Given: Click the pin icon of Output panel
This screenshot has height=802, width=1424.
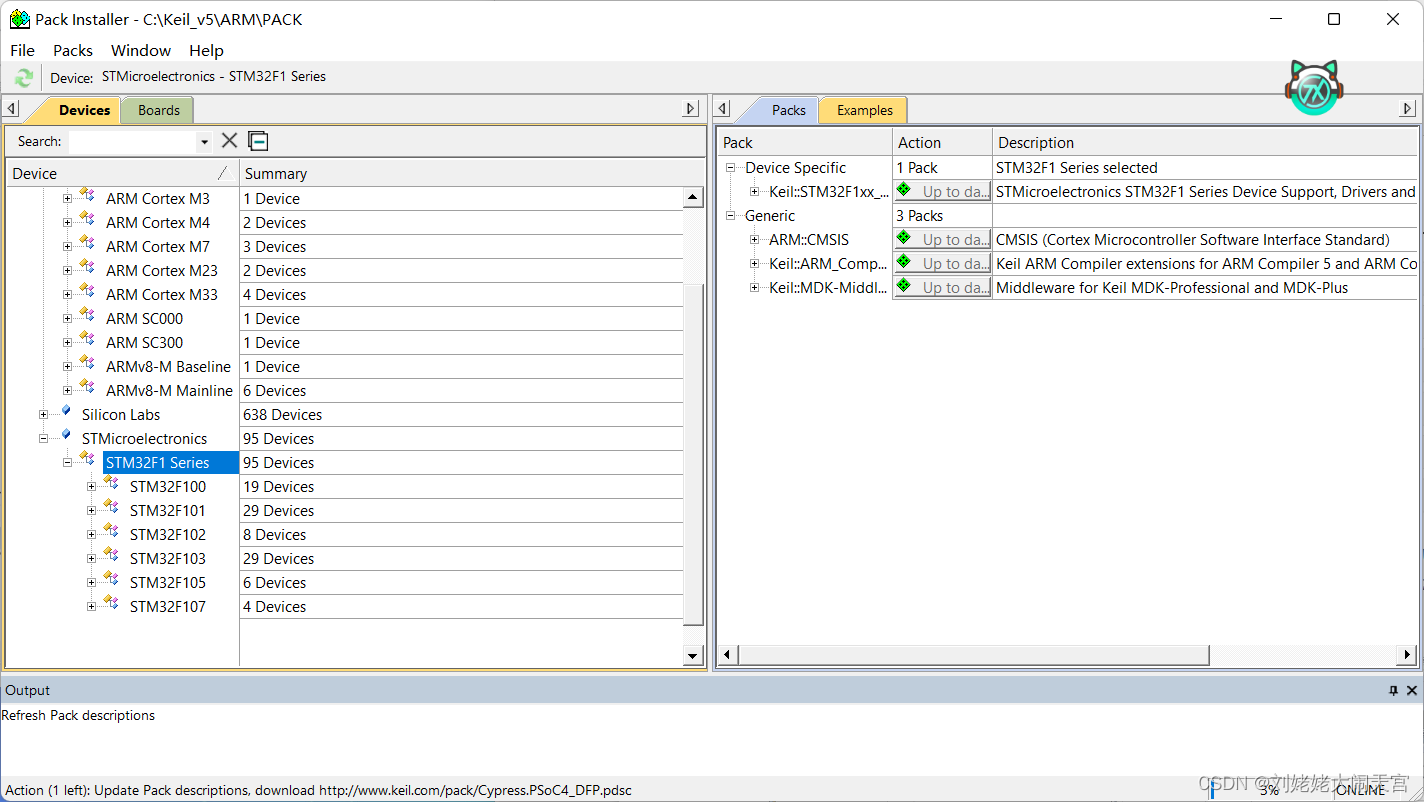Looking at the screenshot, I should pos(1393,690).
